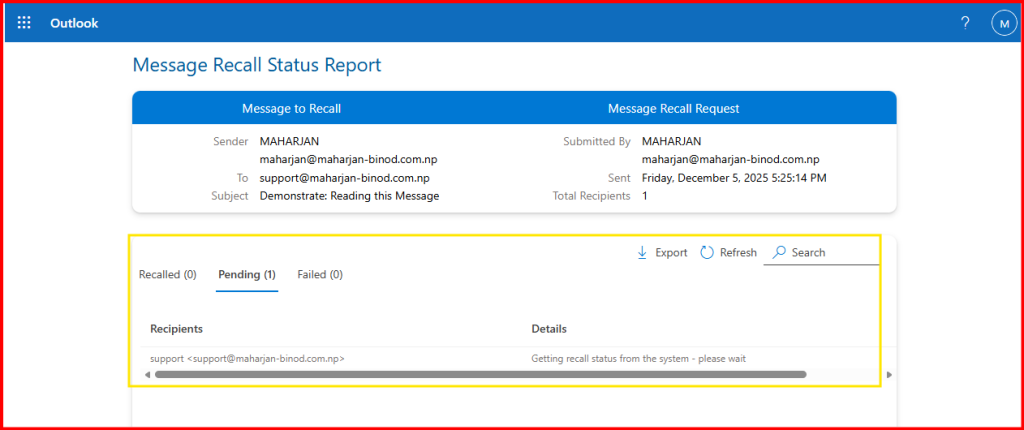Open the Failed (0) tab

tap(320, 274)
